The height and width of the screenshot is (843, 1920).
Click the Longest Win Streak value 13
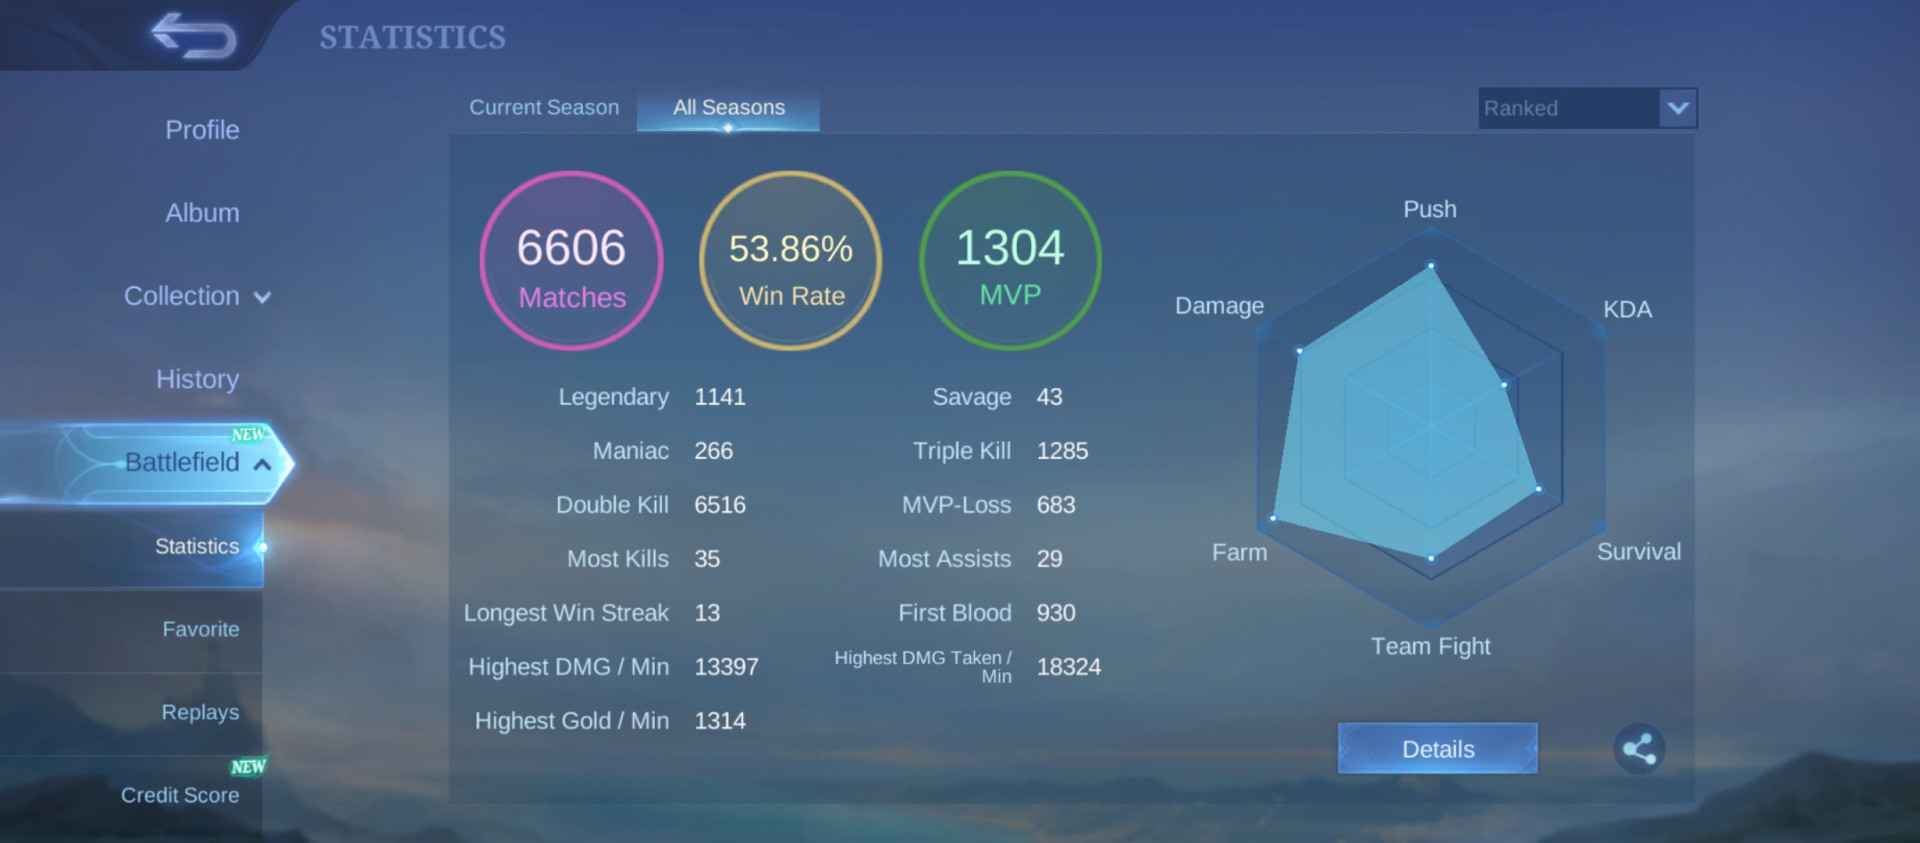tap(707, 613)
